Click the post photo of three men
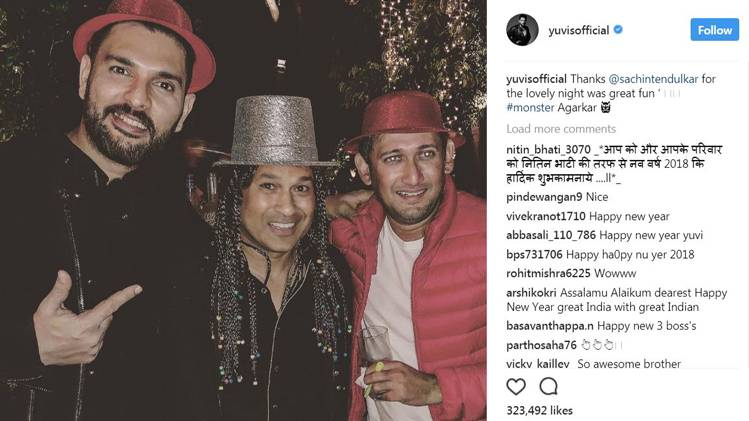The width and height of the screenshot is (749, 421). pyautogui.click(x=243, y=210)
